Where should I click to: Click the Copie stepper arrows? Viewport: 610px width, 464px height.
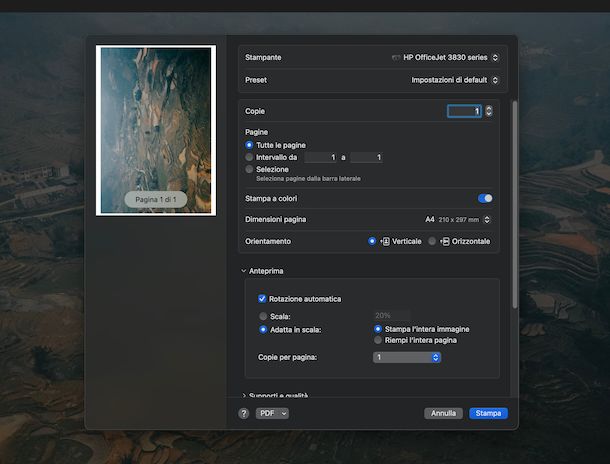pos(489,111)
